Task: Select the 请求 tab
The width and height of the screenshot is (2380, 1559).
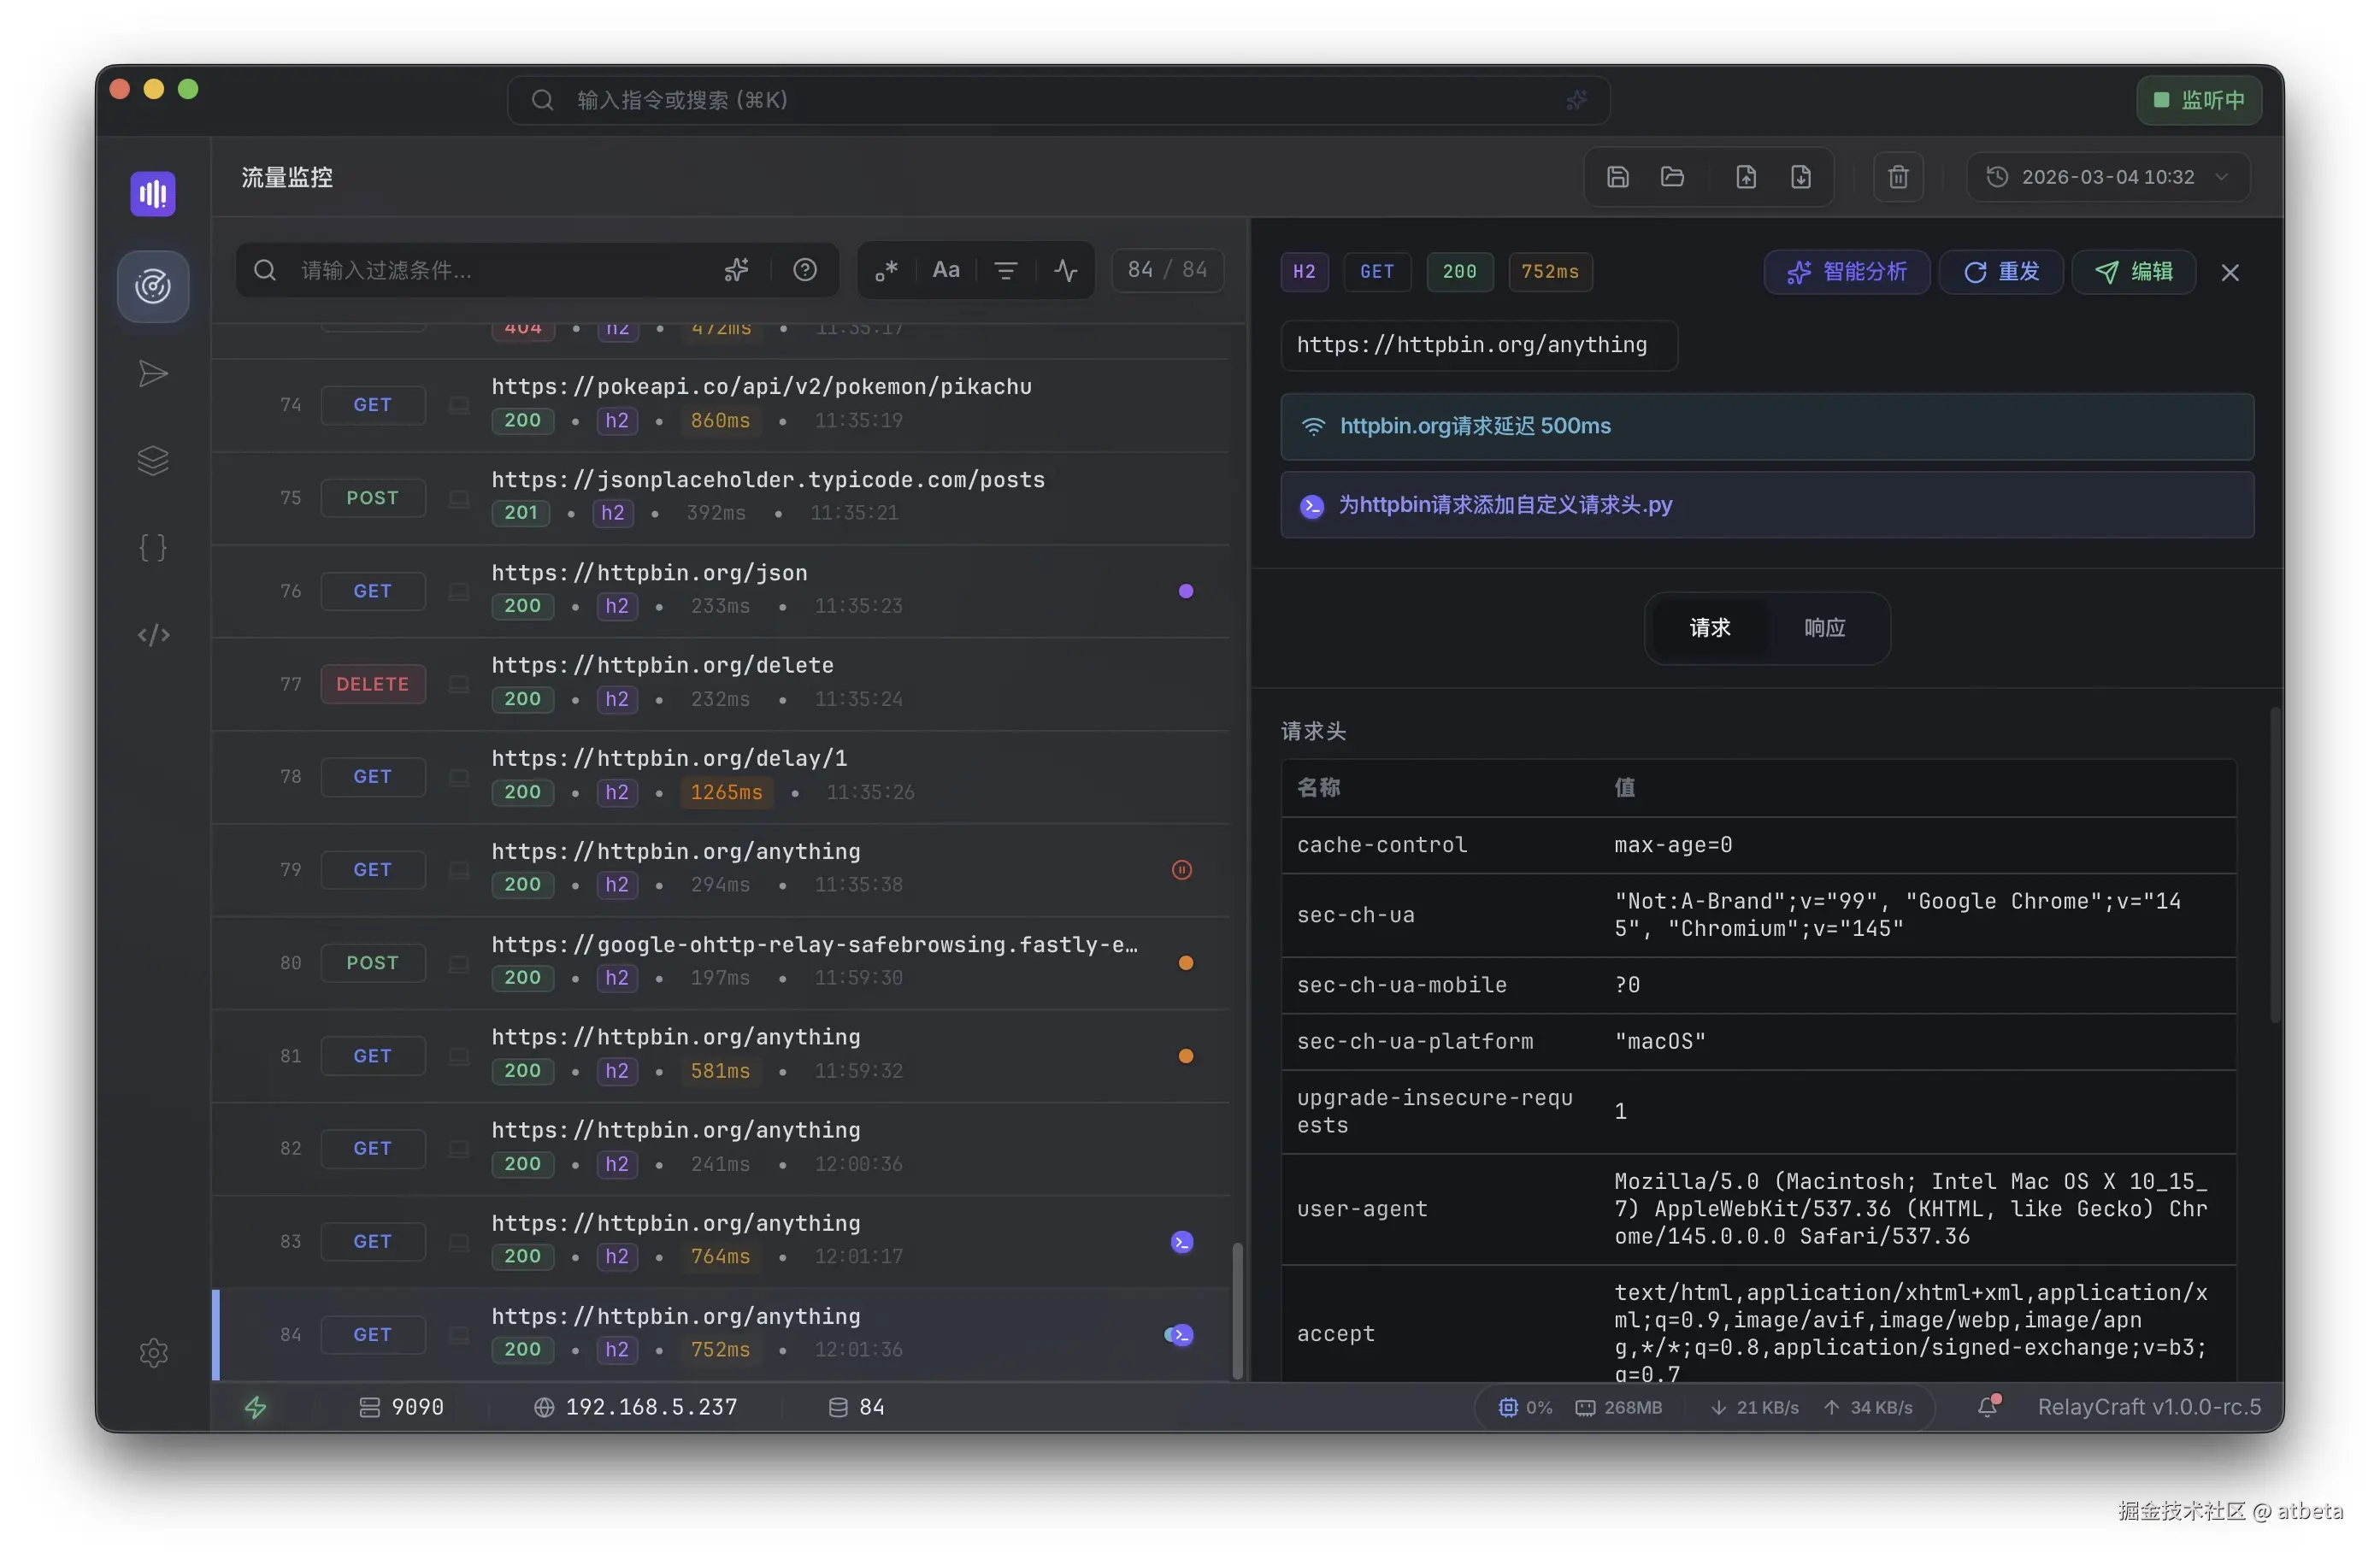Action: (1709, 628)
